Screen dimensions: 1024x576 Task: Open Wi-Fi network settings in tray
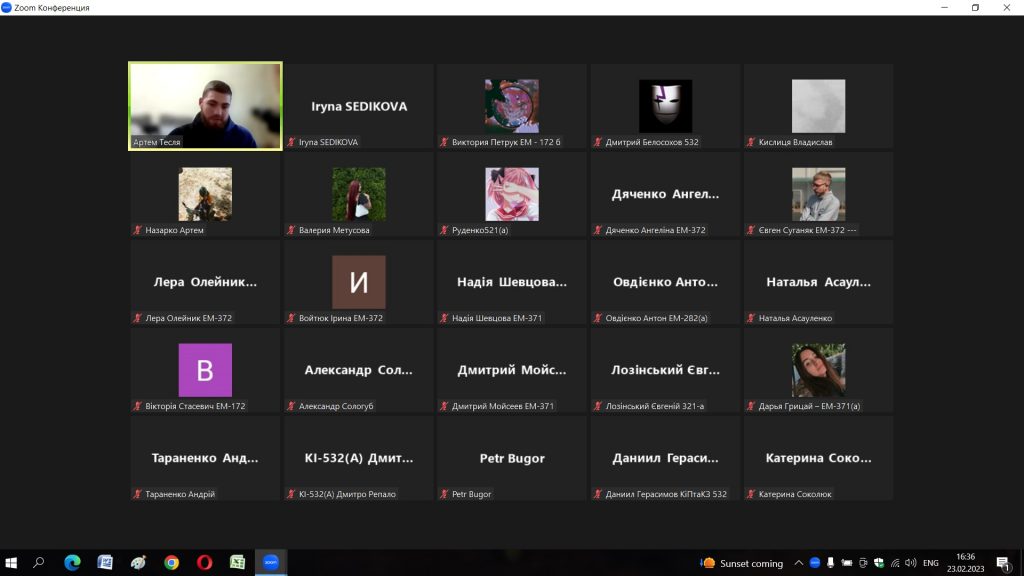point(895,563)
